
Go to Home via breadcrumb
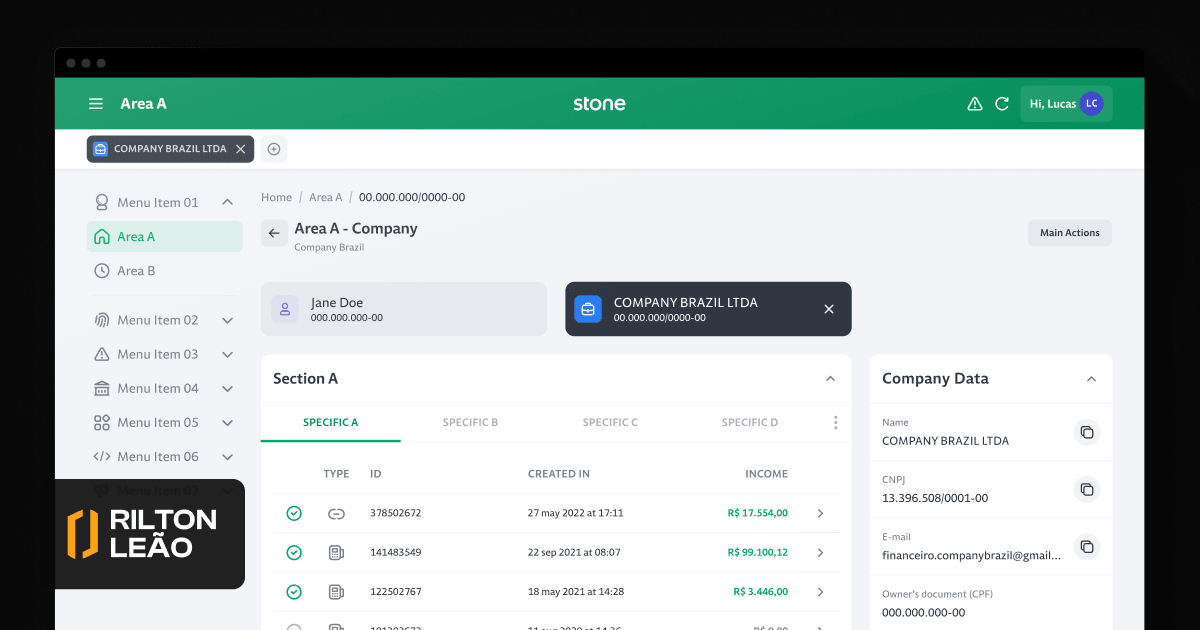point(276,198)
